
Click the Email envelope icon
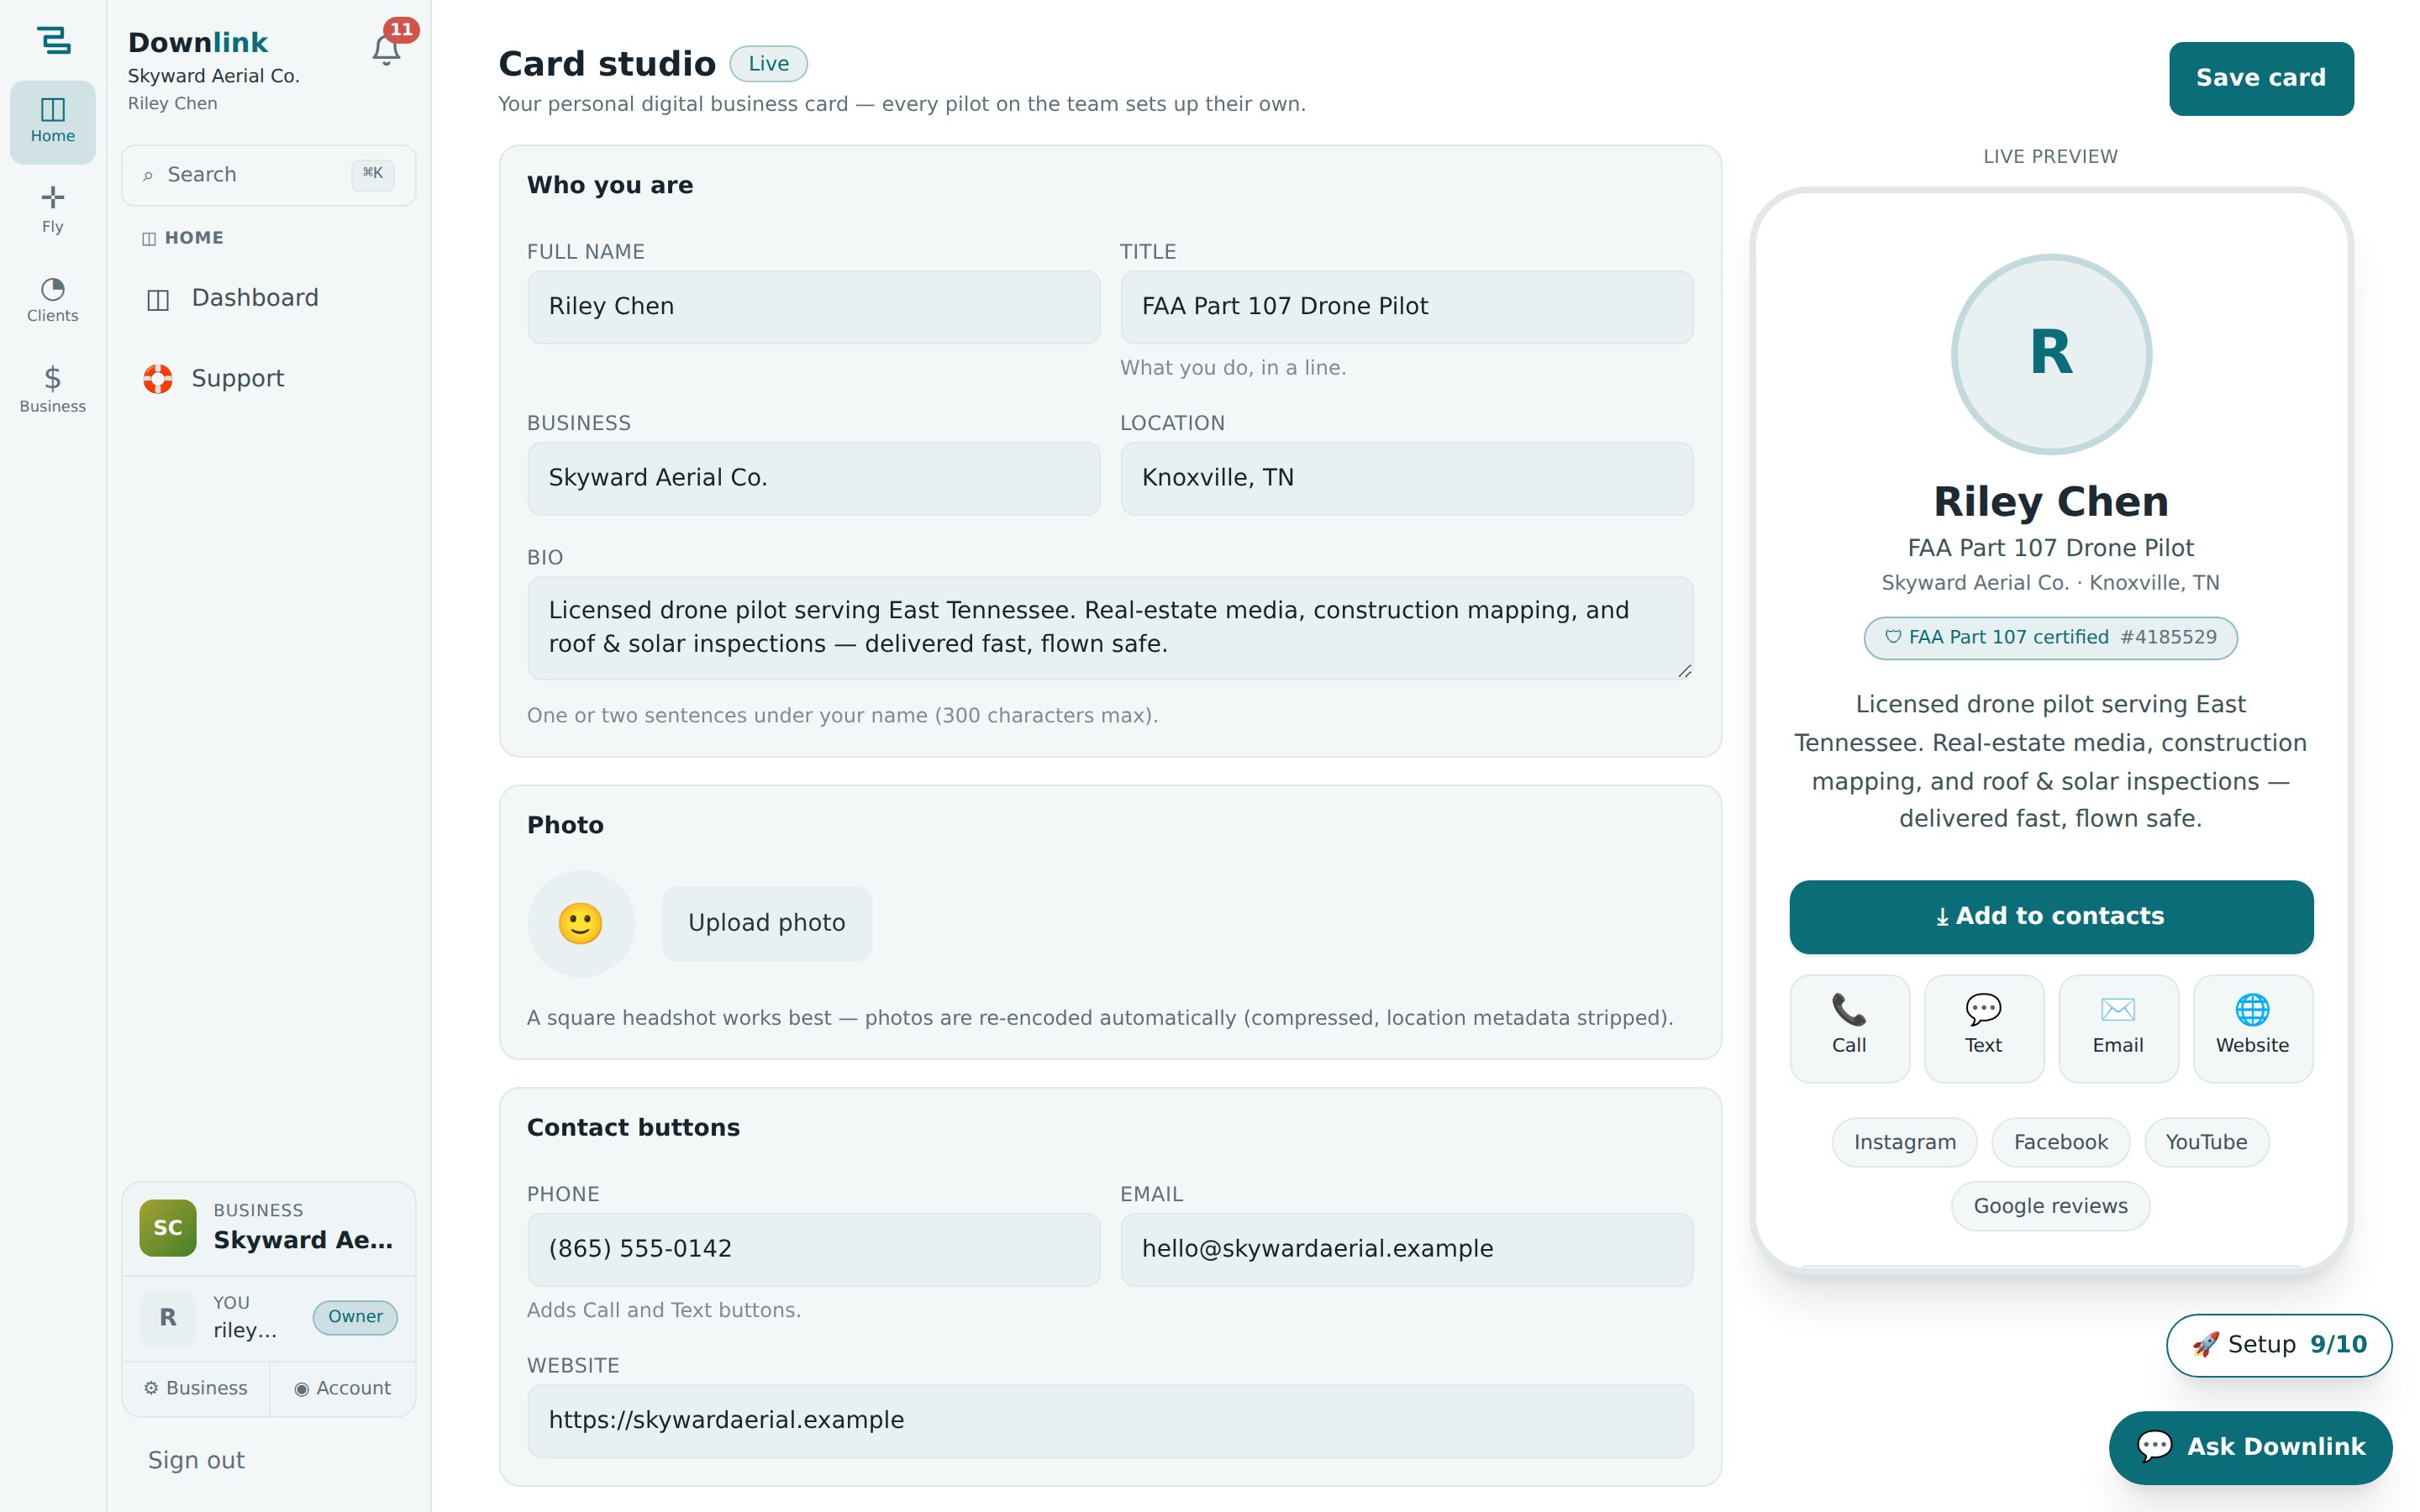coord(2117,1010)
